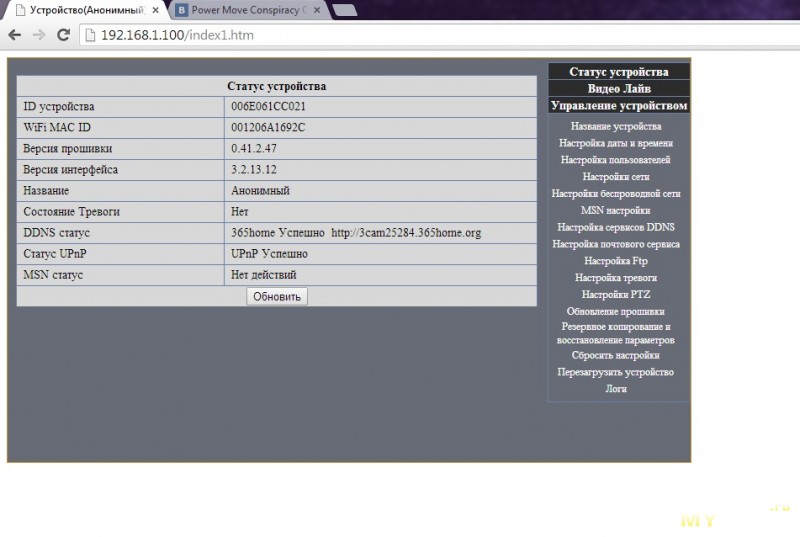Open Видео Лайв menu section
Viewport: 800px width, 537px height.
(x=618, y=89)
